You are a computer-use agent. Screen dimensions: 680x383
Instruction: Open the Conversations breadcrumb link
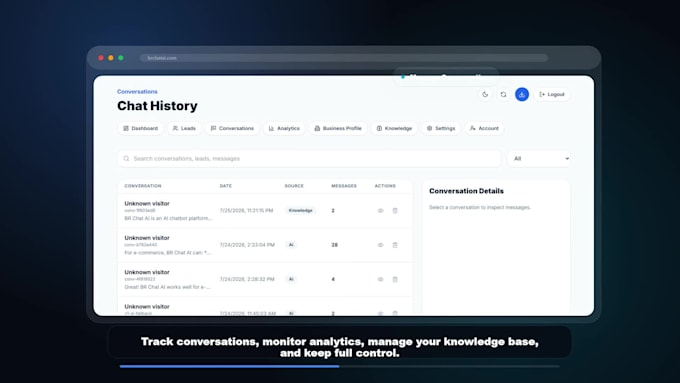point(137,92)
